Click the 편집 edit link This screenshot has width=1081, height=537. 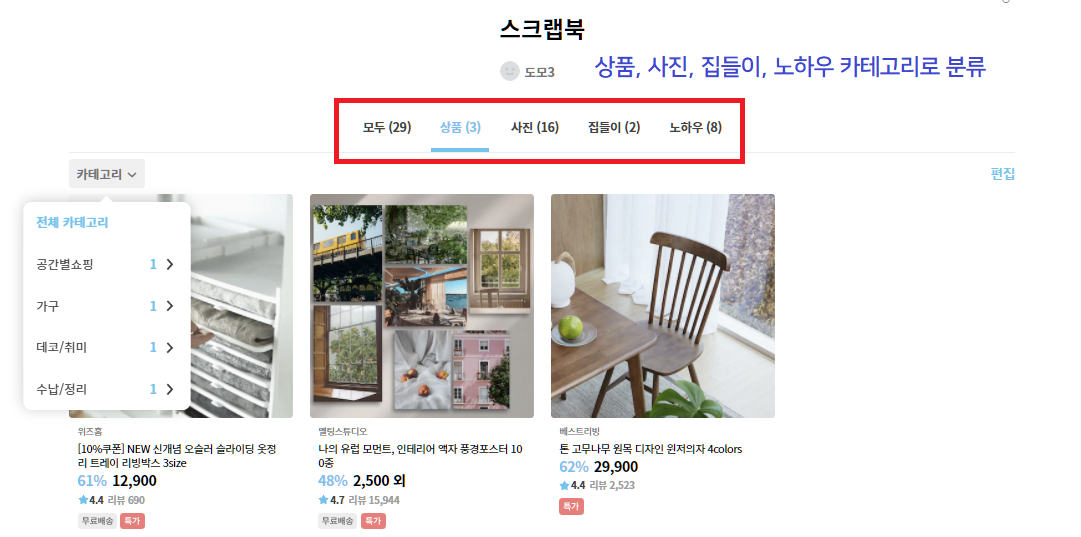coord(1003,174)
